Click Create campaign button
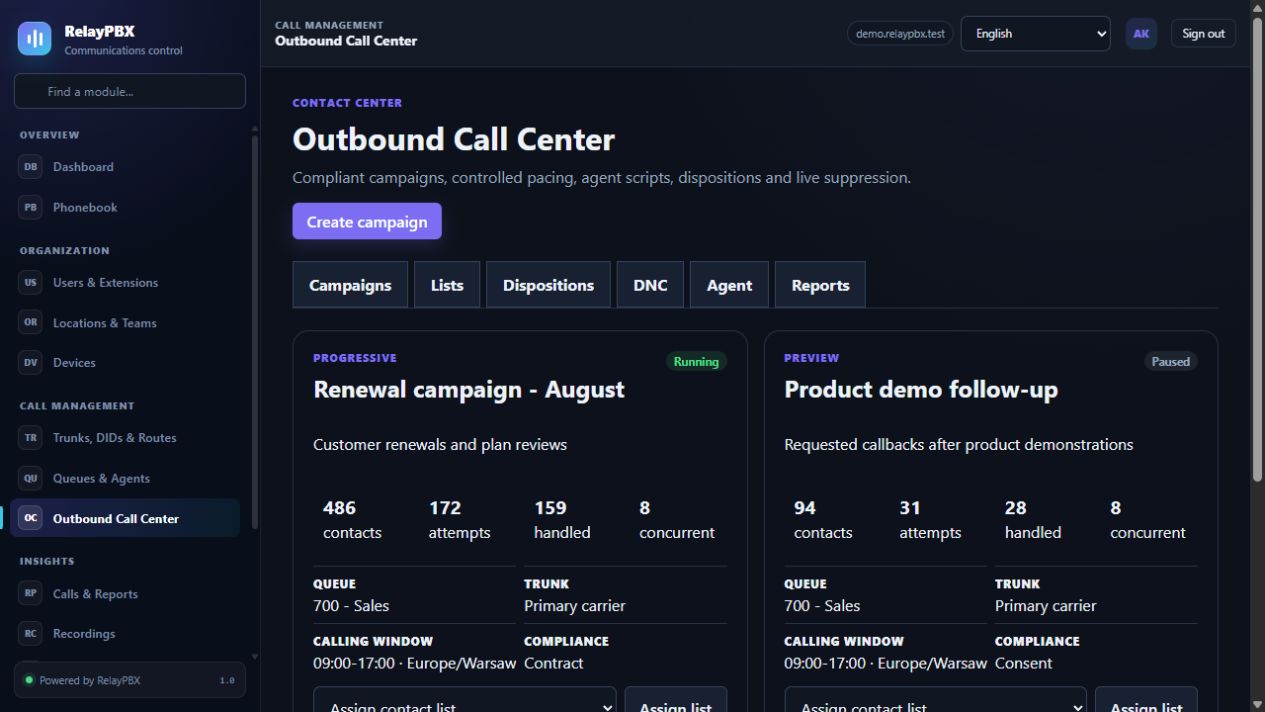This screenshot has width=1265, height=712. [367, 222]
